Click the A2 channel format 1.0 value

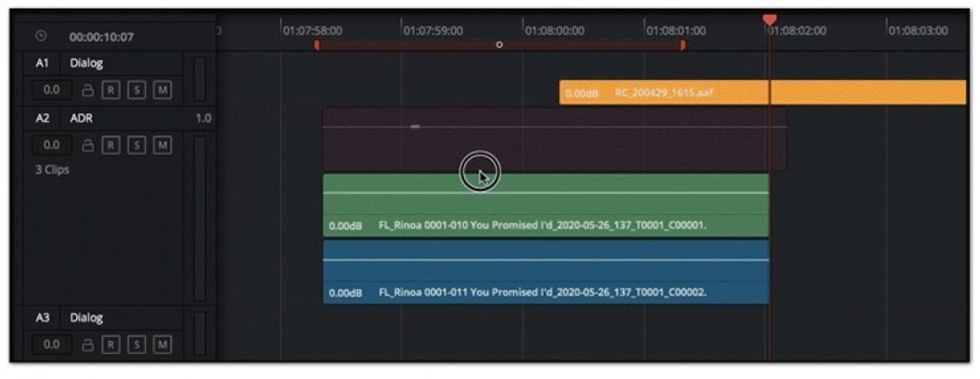[x=203, y=118]
